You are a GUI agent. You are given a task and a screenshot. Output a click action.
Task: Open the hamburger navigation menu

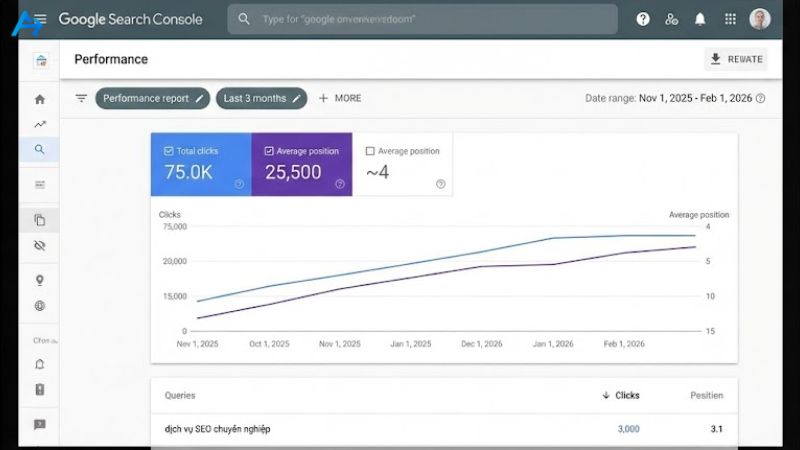point(40,19)
